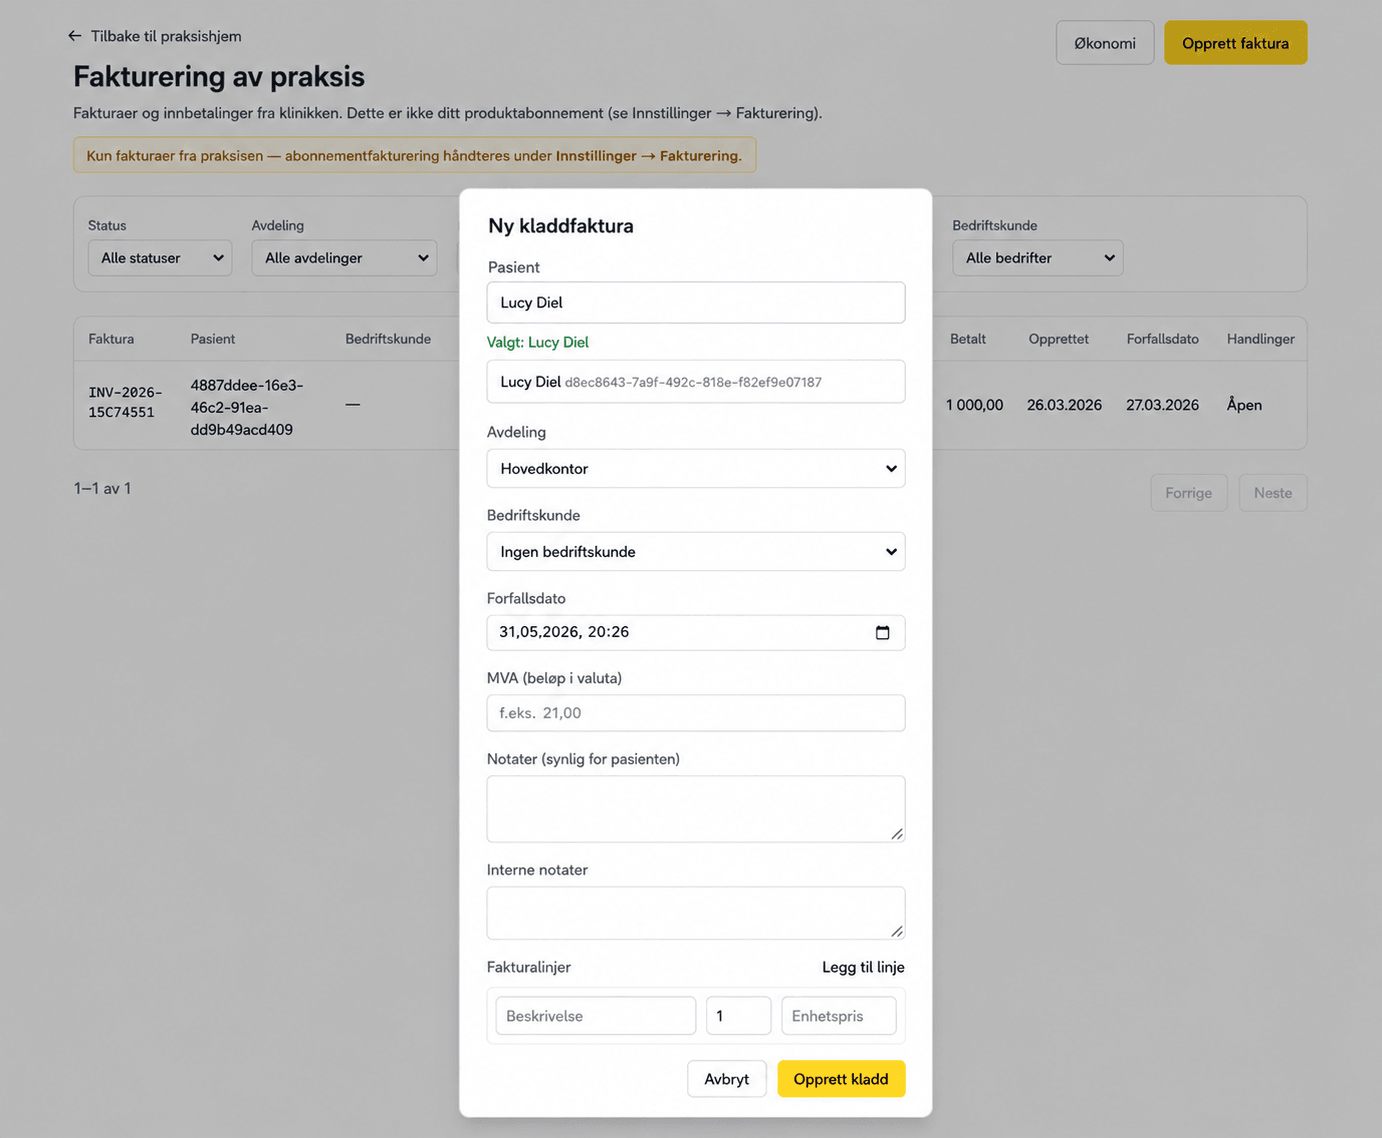This screenshot has height=1138, width=1382.
Task: Grab the resize handle of the Notater textarea
Action: click(897, 834)
